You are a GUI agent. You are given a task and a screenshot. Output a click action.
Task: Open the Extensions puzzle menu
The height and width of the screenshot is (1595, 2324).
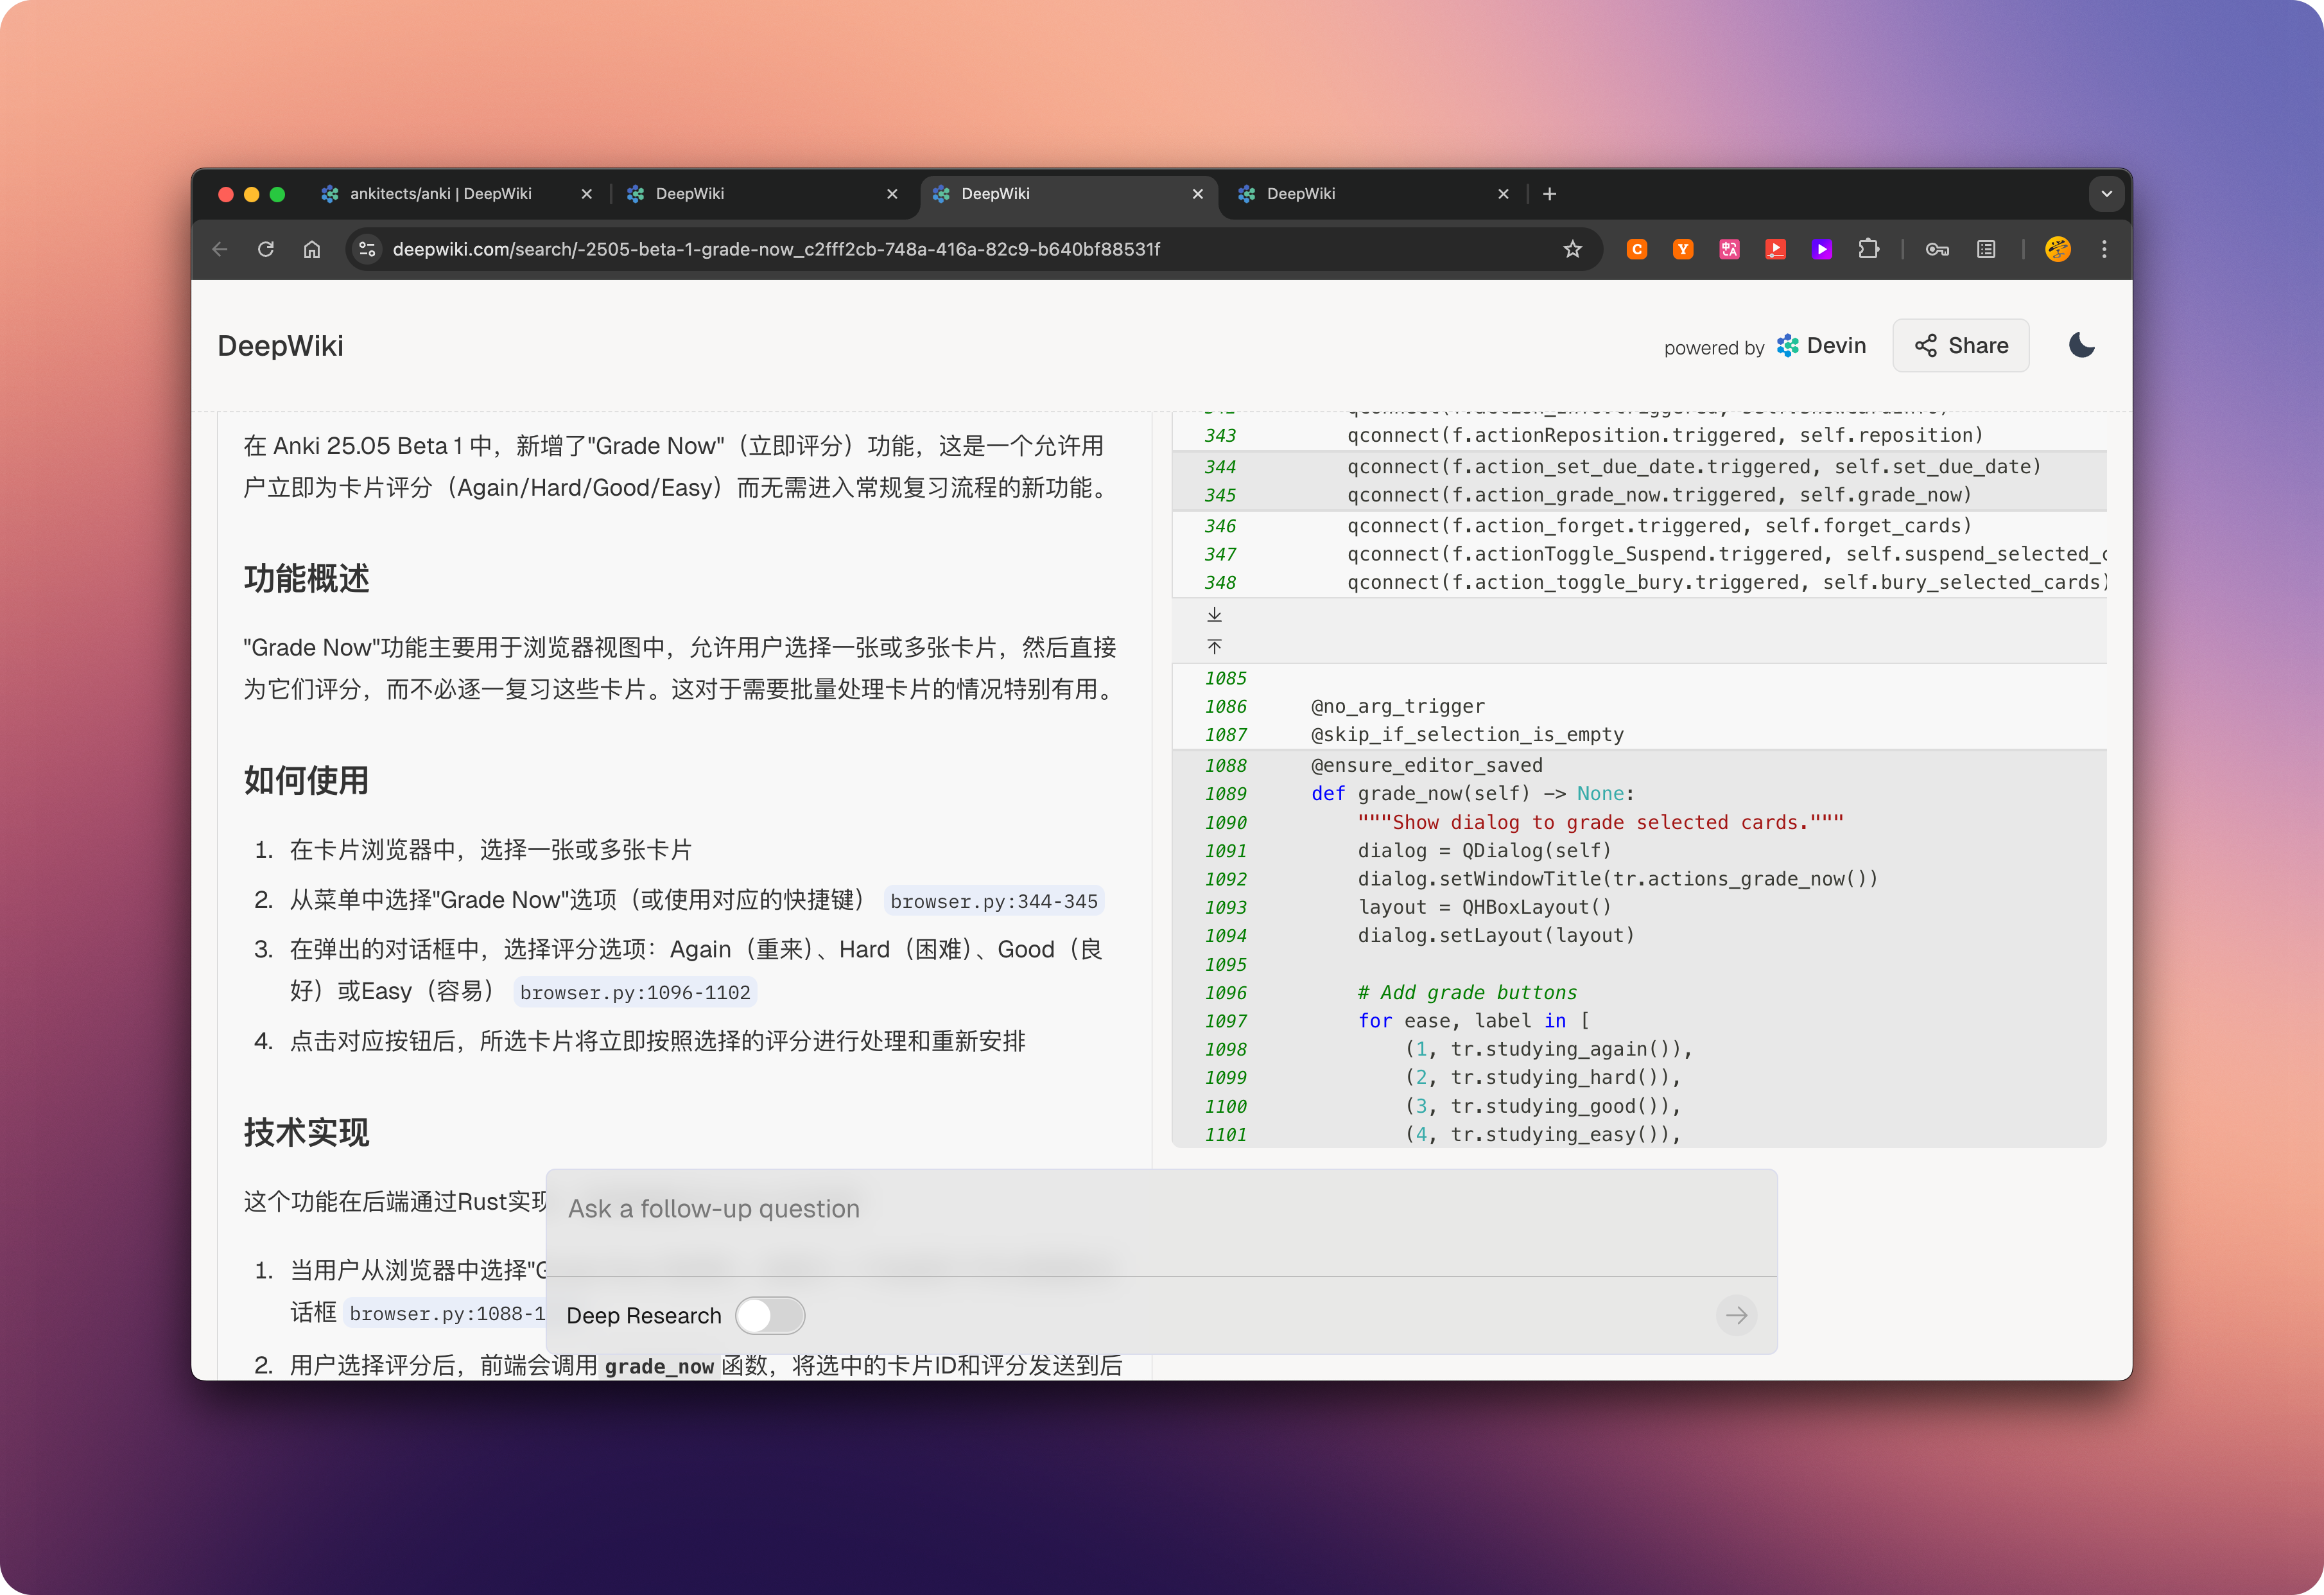click(1868, 249)
